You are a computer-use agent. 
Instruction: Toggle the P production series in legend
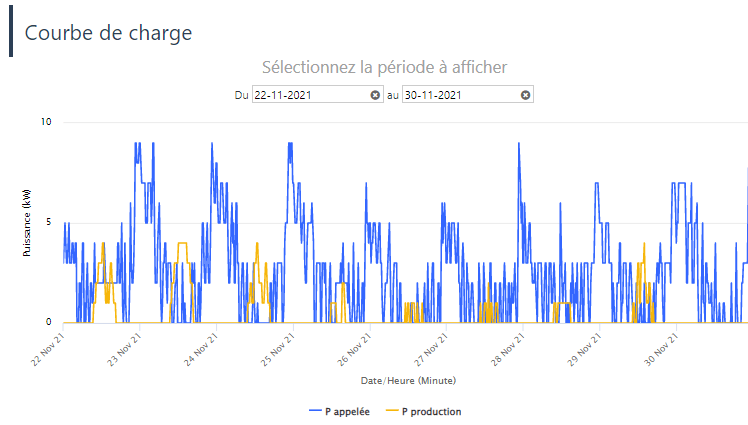pos(431,411)
